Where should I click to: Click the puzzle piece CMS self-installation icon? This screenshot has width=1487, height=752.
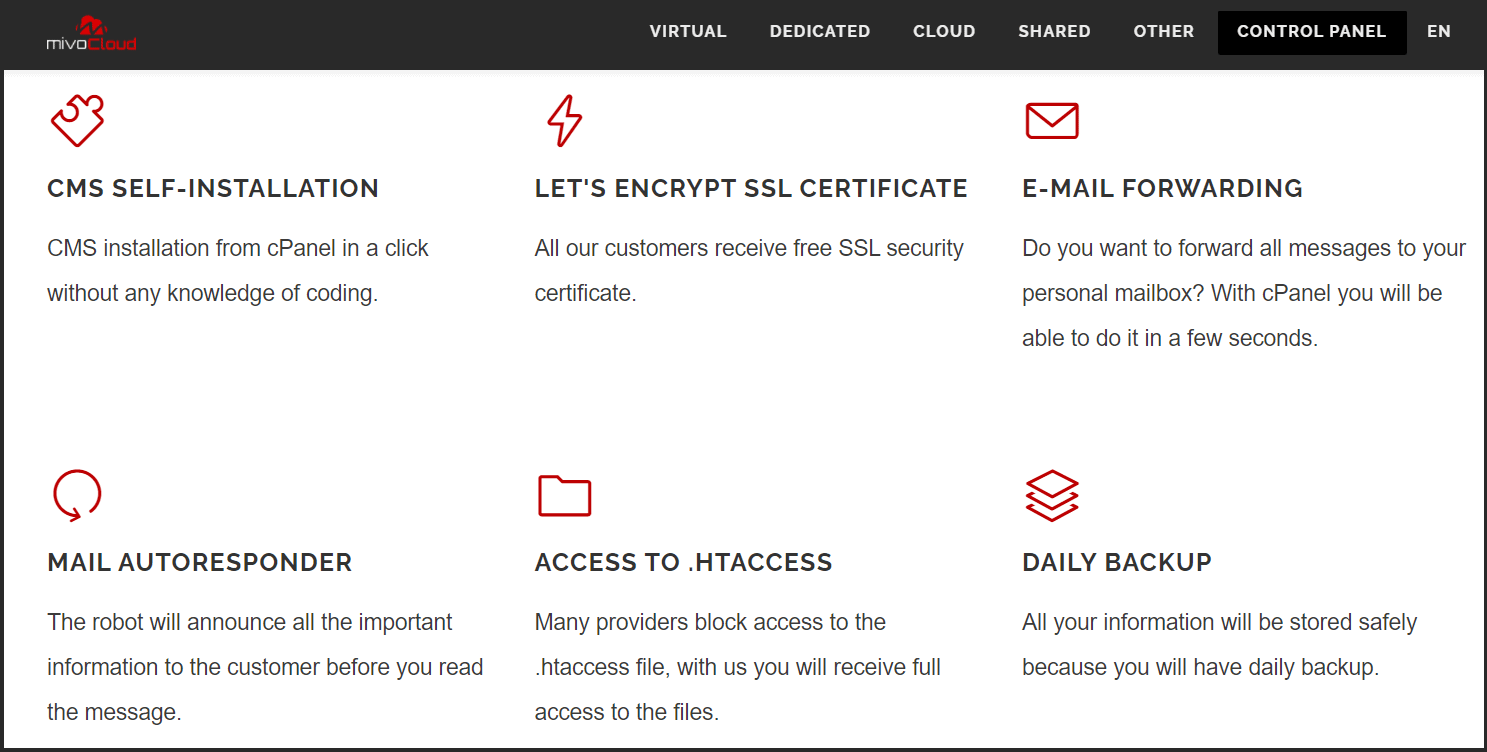coord(77,121)
